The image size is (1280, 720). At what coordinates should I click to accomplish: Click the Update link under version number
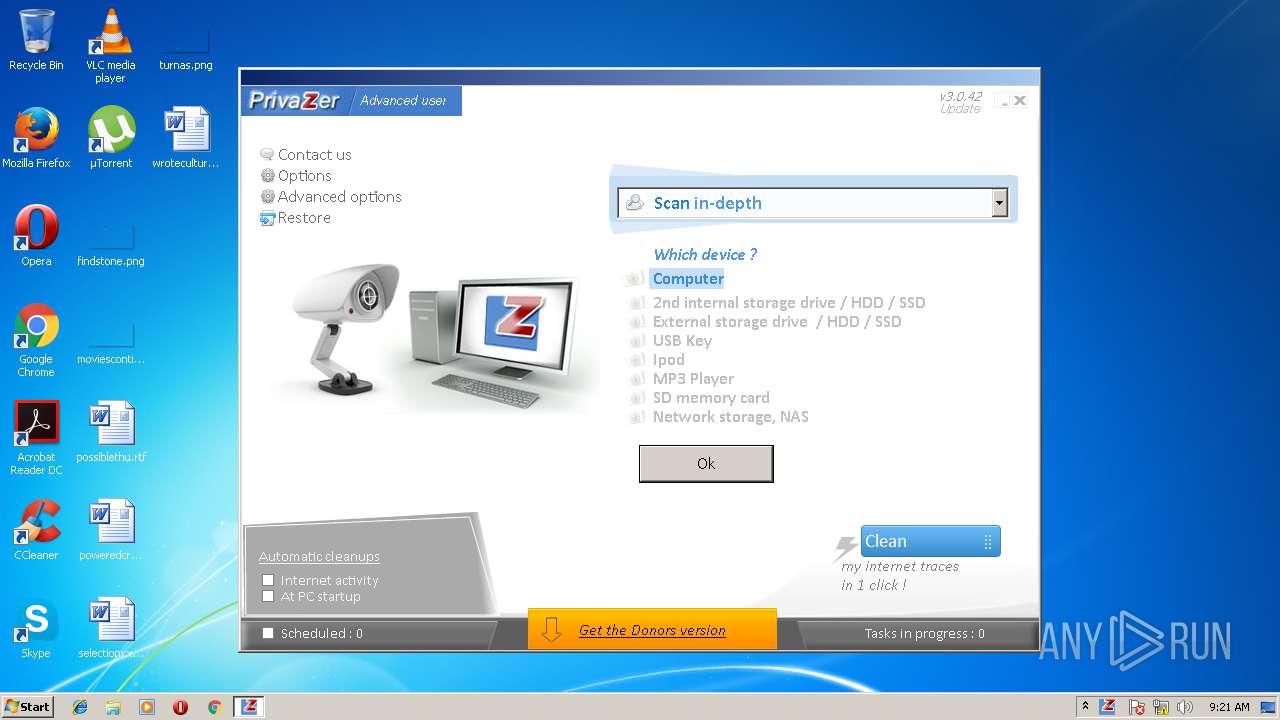(x=960, y=109)
